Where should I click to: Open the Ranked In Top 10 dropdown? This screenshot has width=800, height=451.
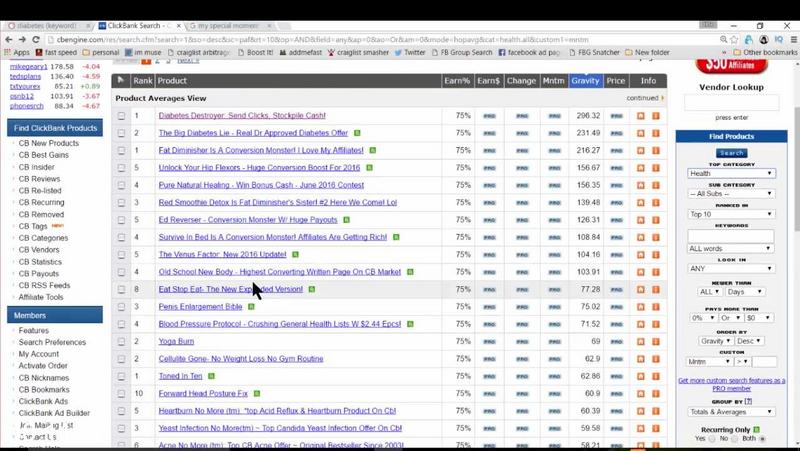tap(731, 214)
